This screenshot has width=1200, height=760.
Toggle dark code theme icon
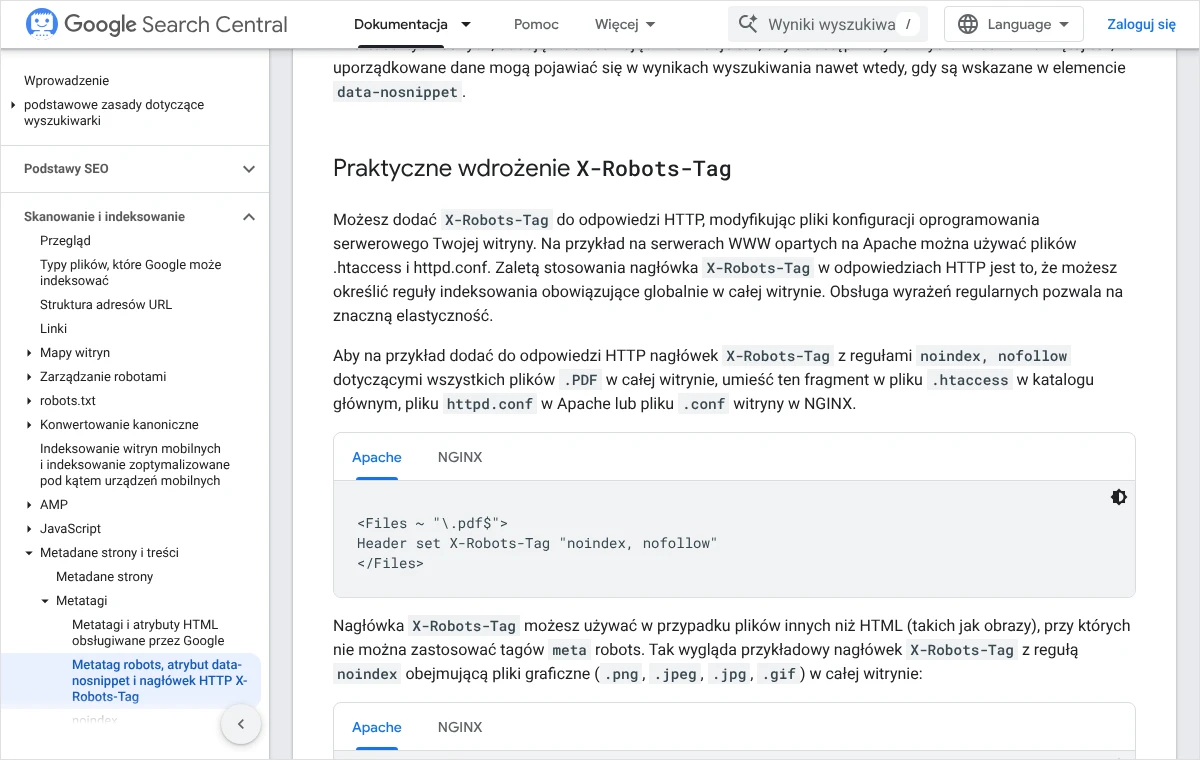(x=1119, y=497)
